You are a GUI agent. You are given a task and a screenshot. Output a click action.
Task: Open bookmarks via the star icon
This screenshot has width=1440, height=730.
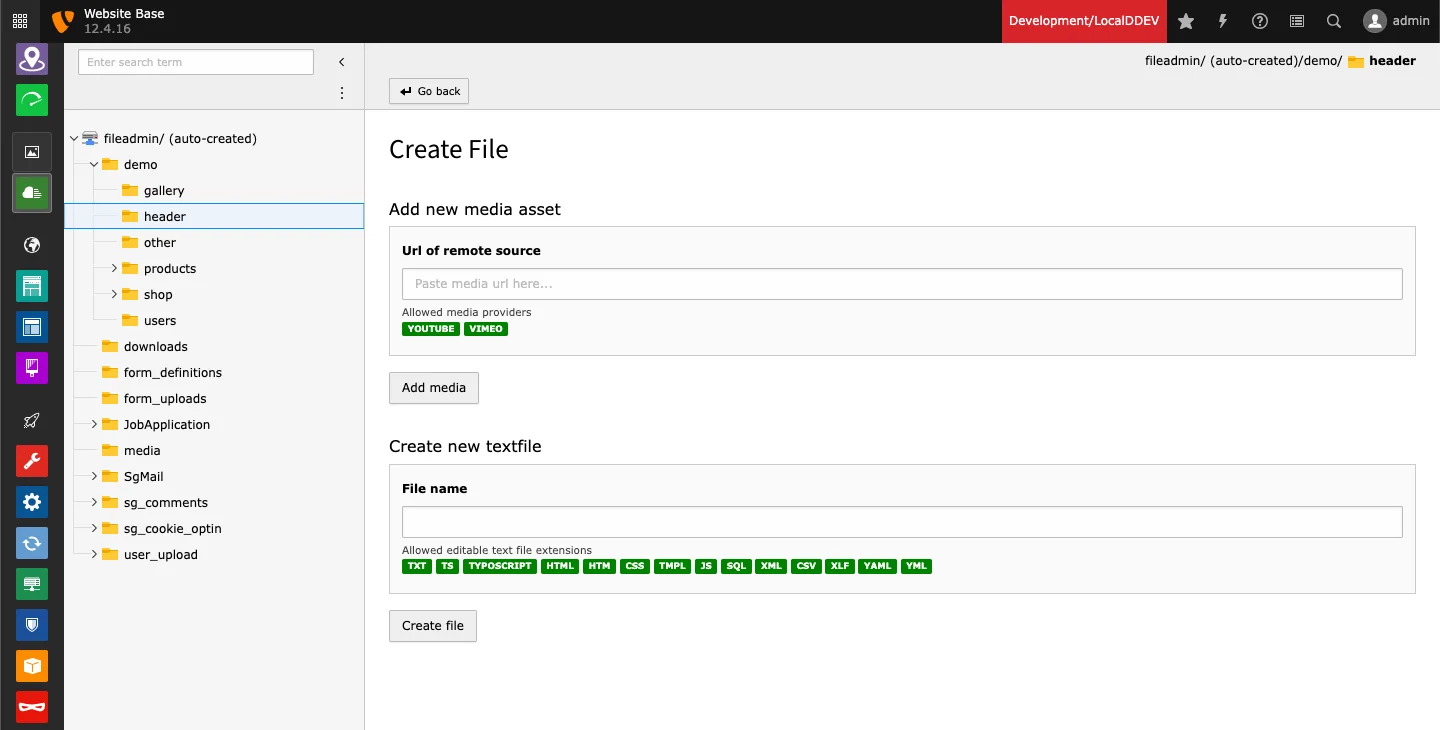pos(1185,21)
